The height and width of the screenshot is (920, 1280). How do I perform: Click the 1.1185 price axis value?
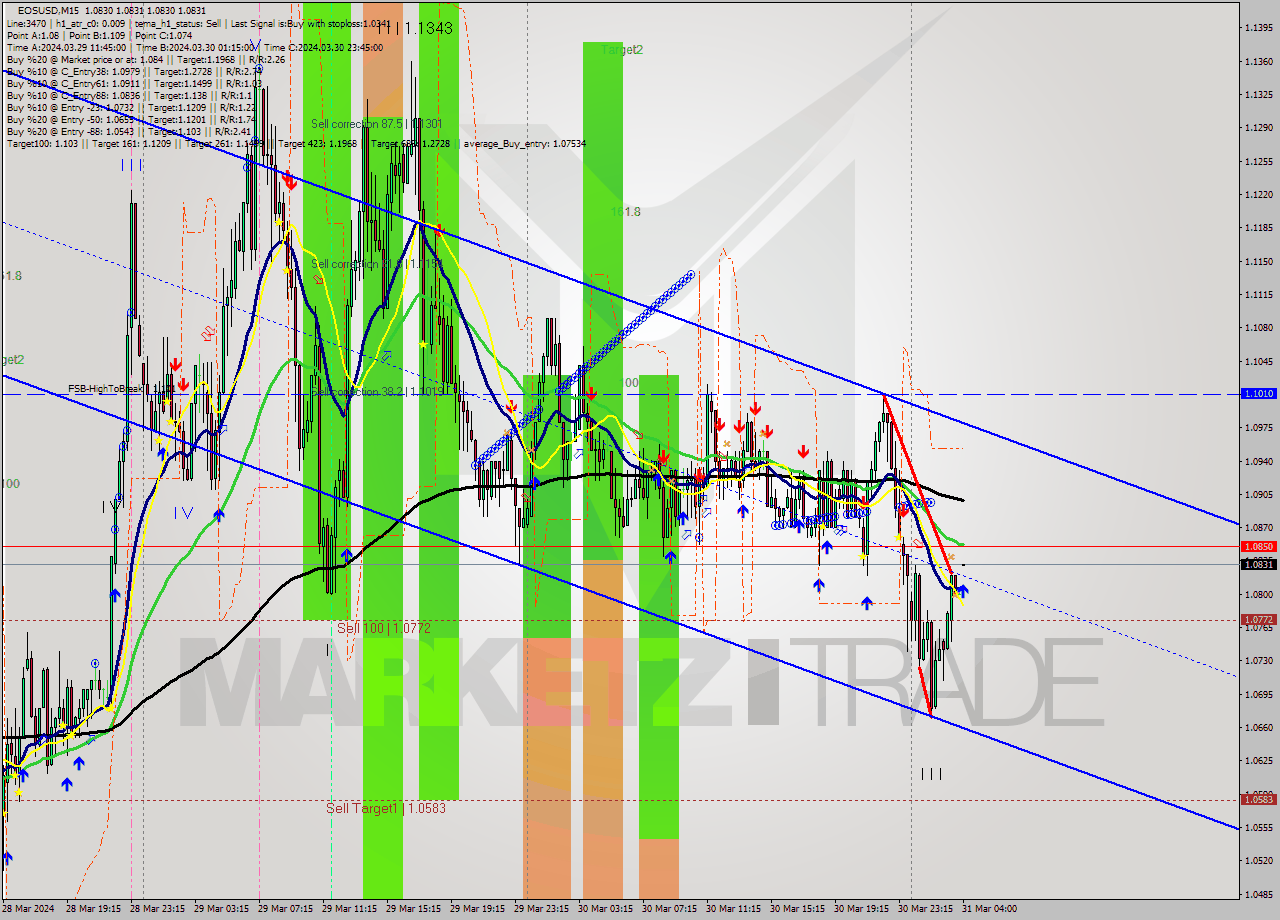1258,228
